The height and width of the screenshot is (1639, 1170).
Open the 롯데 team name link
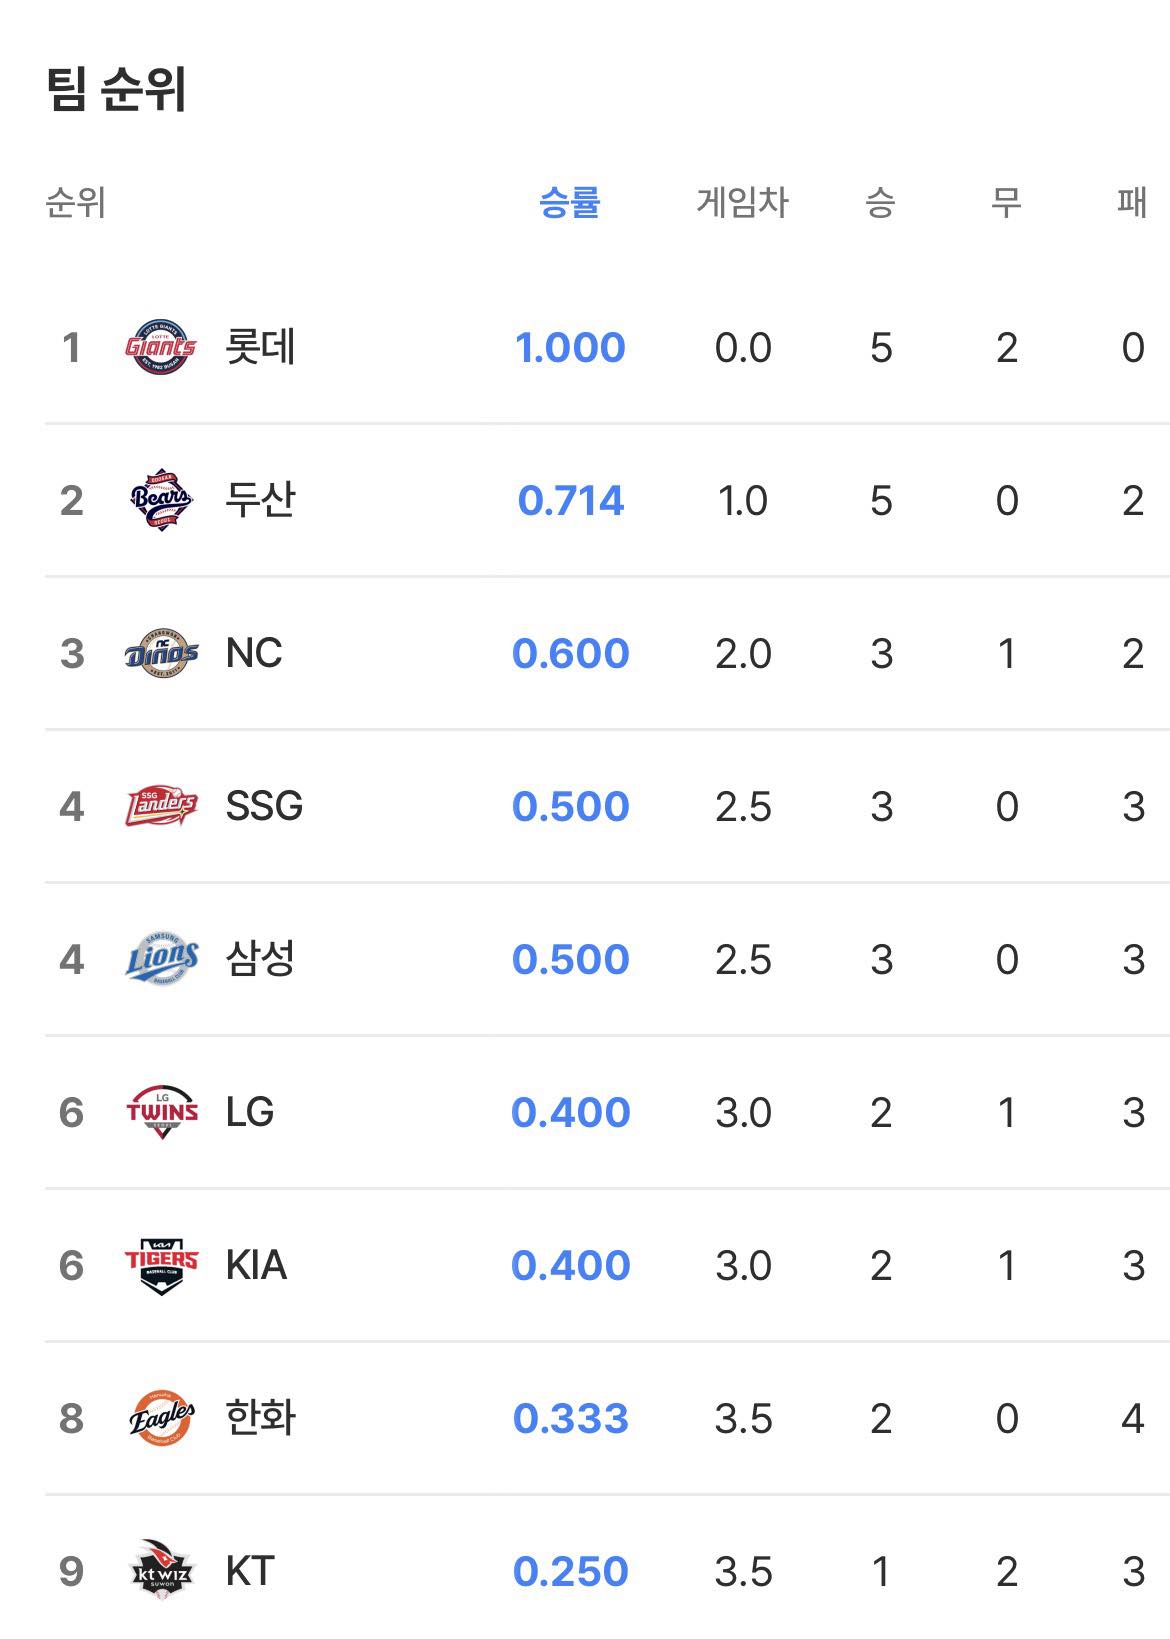click(260, 347)
